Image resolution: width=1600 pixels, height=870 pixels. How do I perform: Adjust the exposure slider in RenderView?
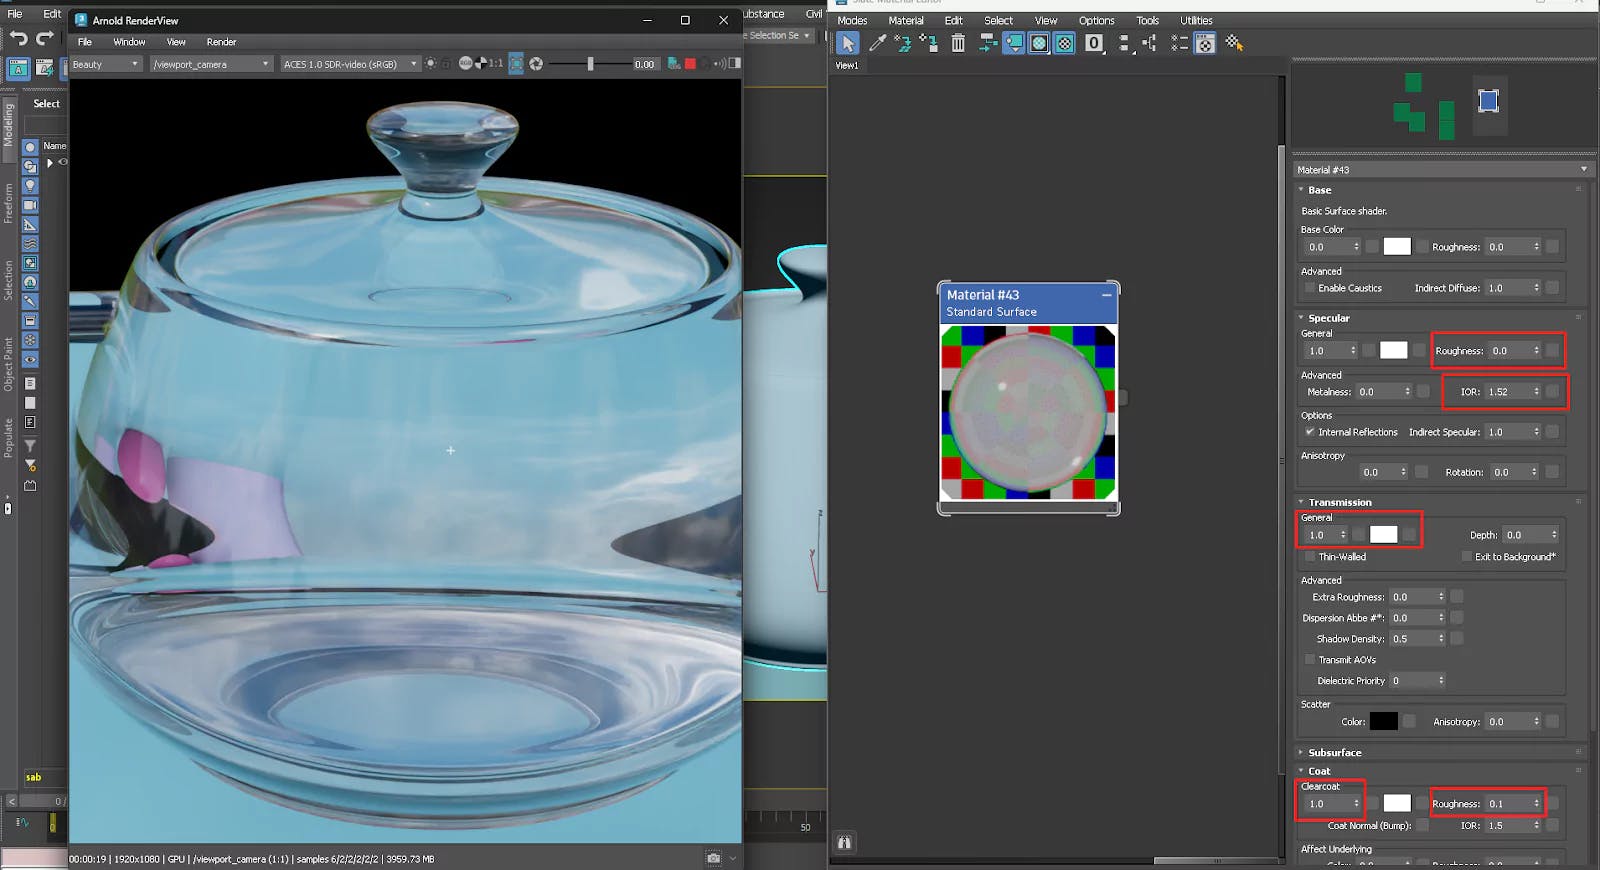click(x=590, y=64)
